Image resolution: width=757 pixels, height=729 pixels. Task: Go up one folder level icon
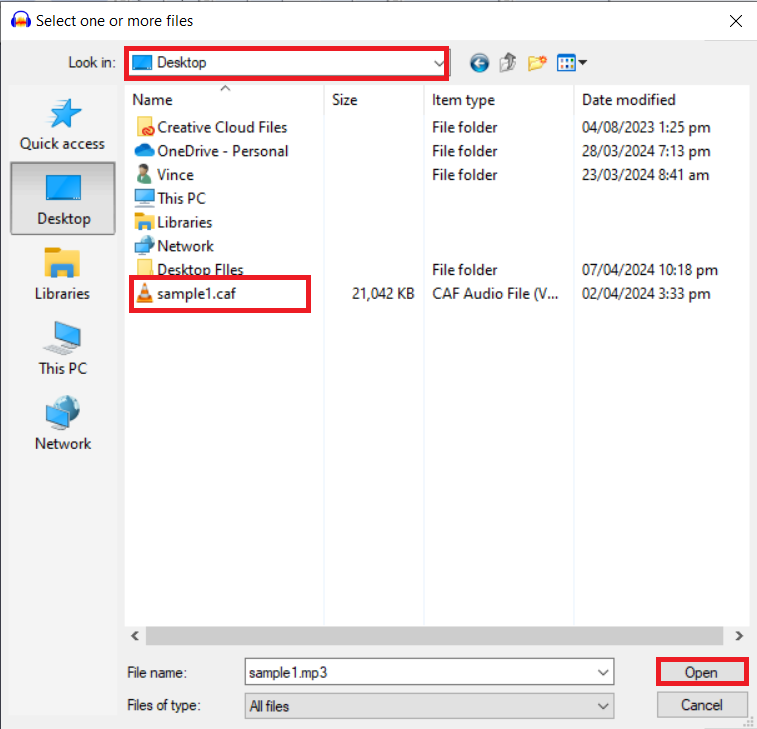[x=508, y=63]
